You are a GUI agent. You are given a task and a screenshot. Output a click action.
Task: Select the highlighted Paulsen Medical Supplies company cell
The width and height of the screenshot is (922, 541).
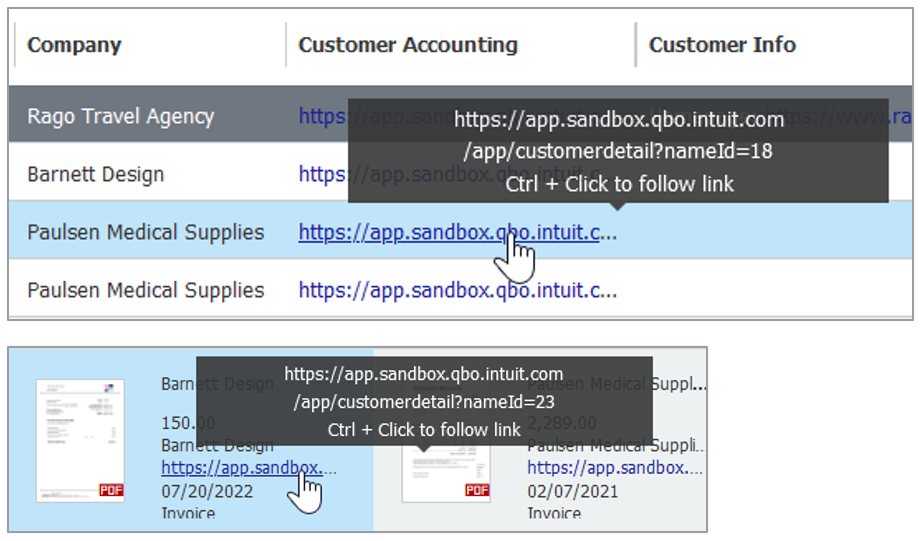tap(146, 233)
